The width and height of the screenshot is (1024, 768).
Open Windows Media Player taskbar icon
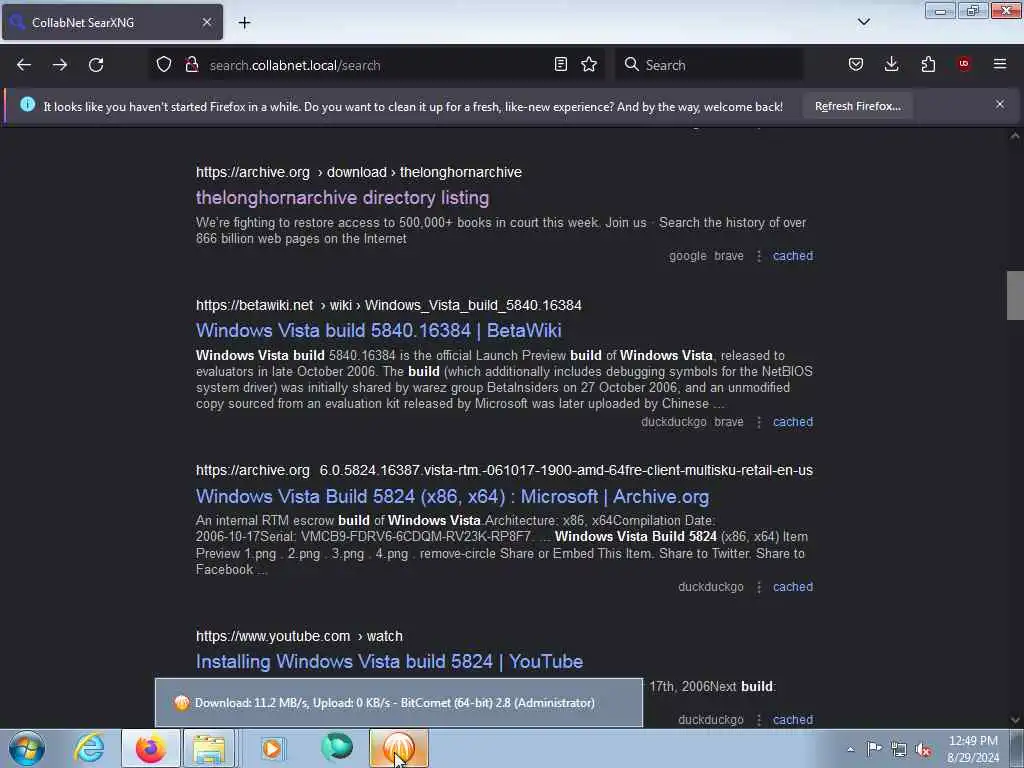coord(272,748)
